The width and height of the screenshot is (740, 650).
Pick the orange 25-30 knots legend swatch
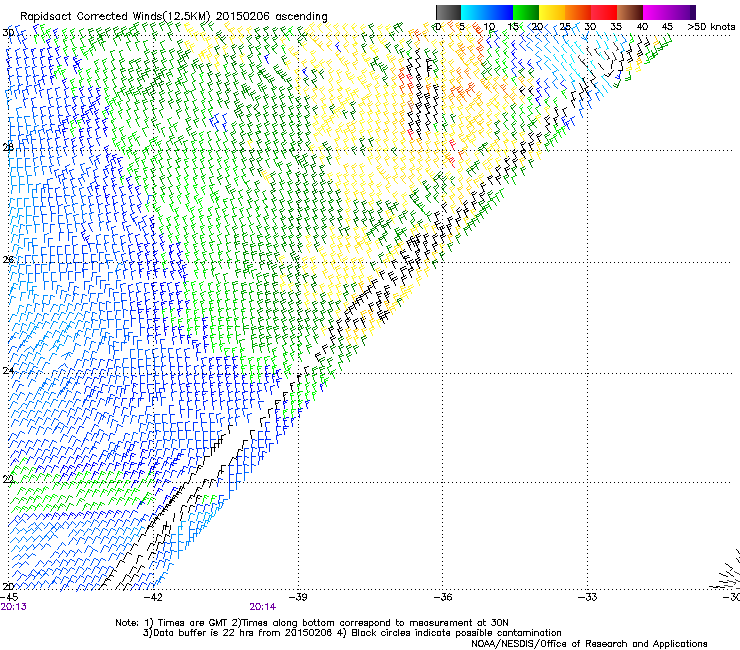pyautogui.click(x=578, y=12)
